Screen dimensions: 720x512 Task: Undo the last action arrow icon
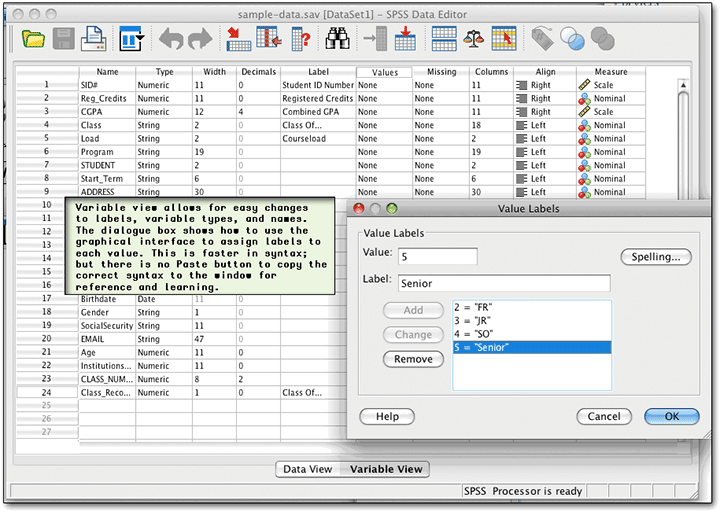(171, 39)
